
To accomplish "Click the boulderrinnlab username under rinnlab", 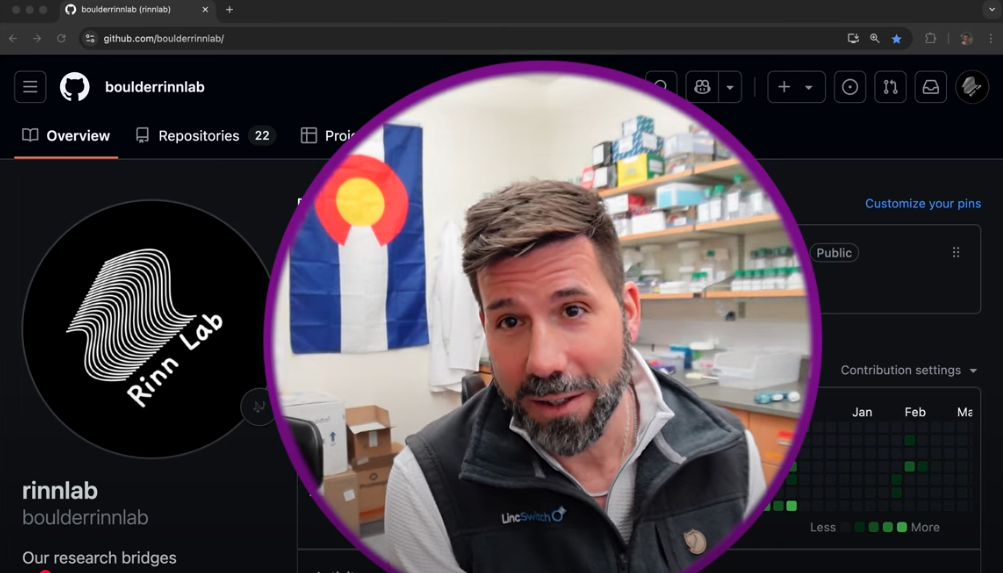I will (x=85, y=517).
